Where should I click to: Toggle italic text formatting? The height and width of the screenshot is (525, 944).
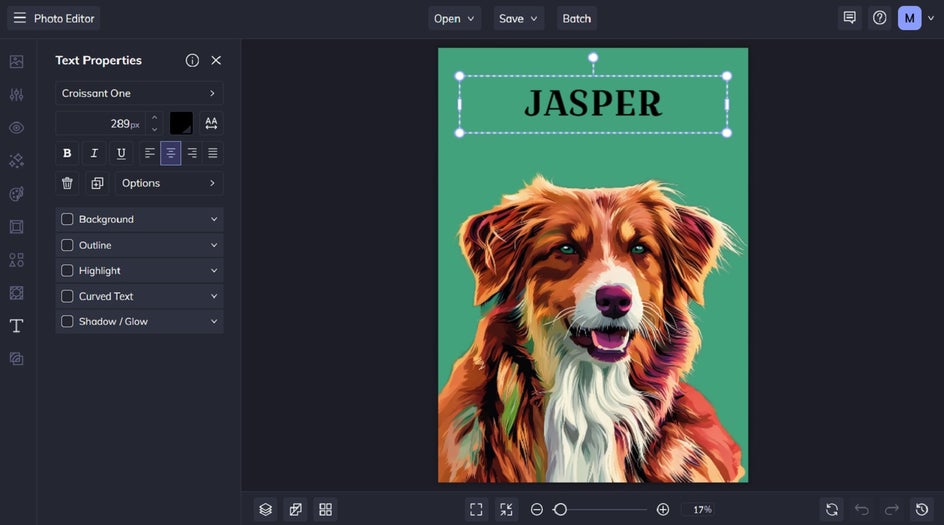94,153
